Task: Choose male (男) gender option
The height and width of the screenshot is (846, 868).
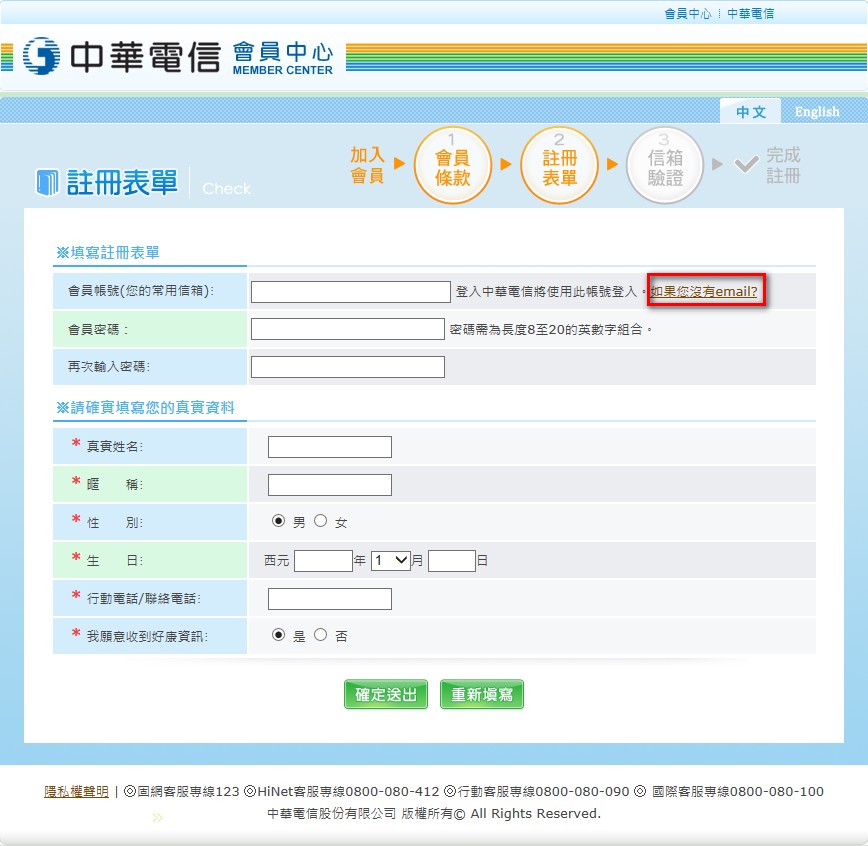Action: (278, 521)
